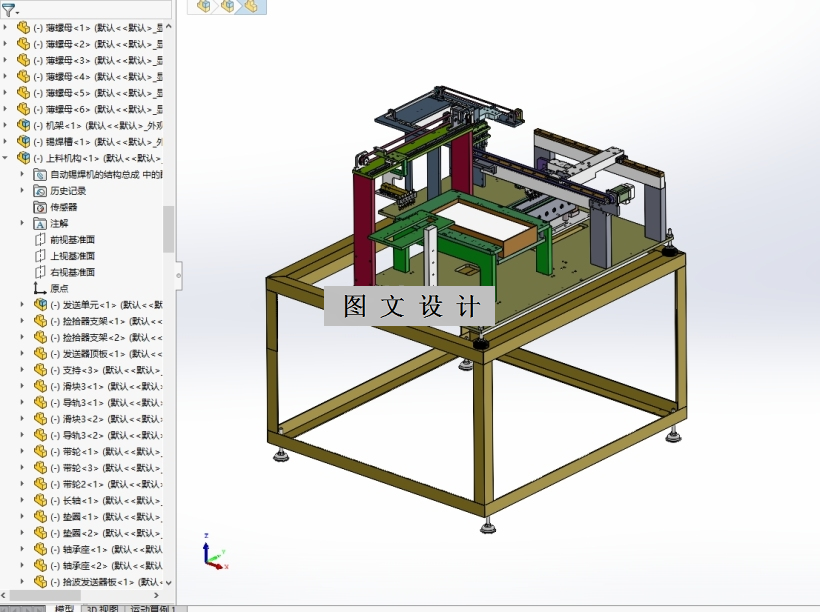Click the 传感器 folder icon
The width and height of the screenshot is (820, 612).
click(x=40, y=207)
